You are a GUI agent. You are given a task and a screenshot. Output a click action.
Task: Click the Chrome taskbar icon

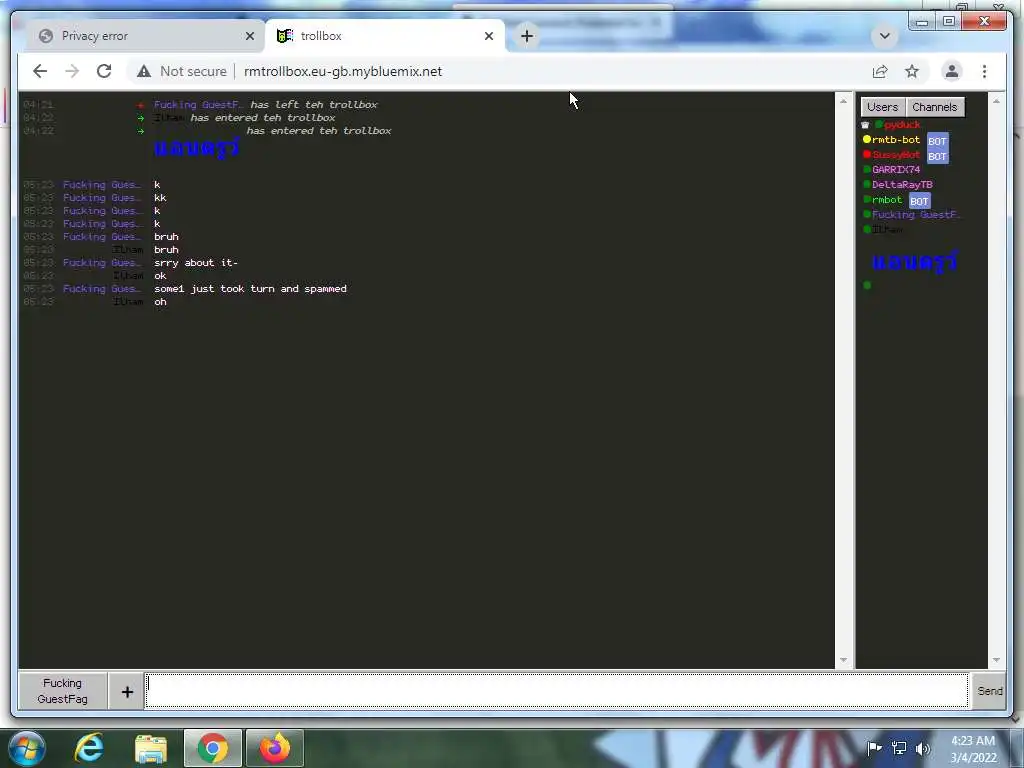click(x=213, y=748)
